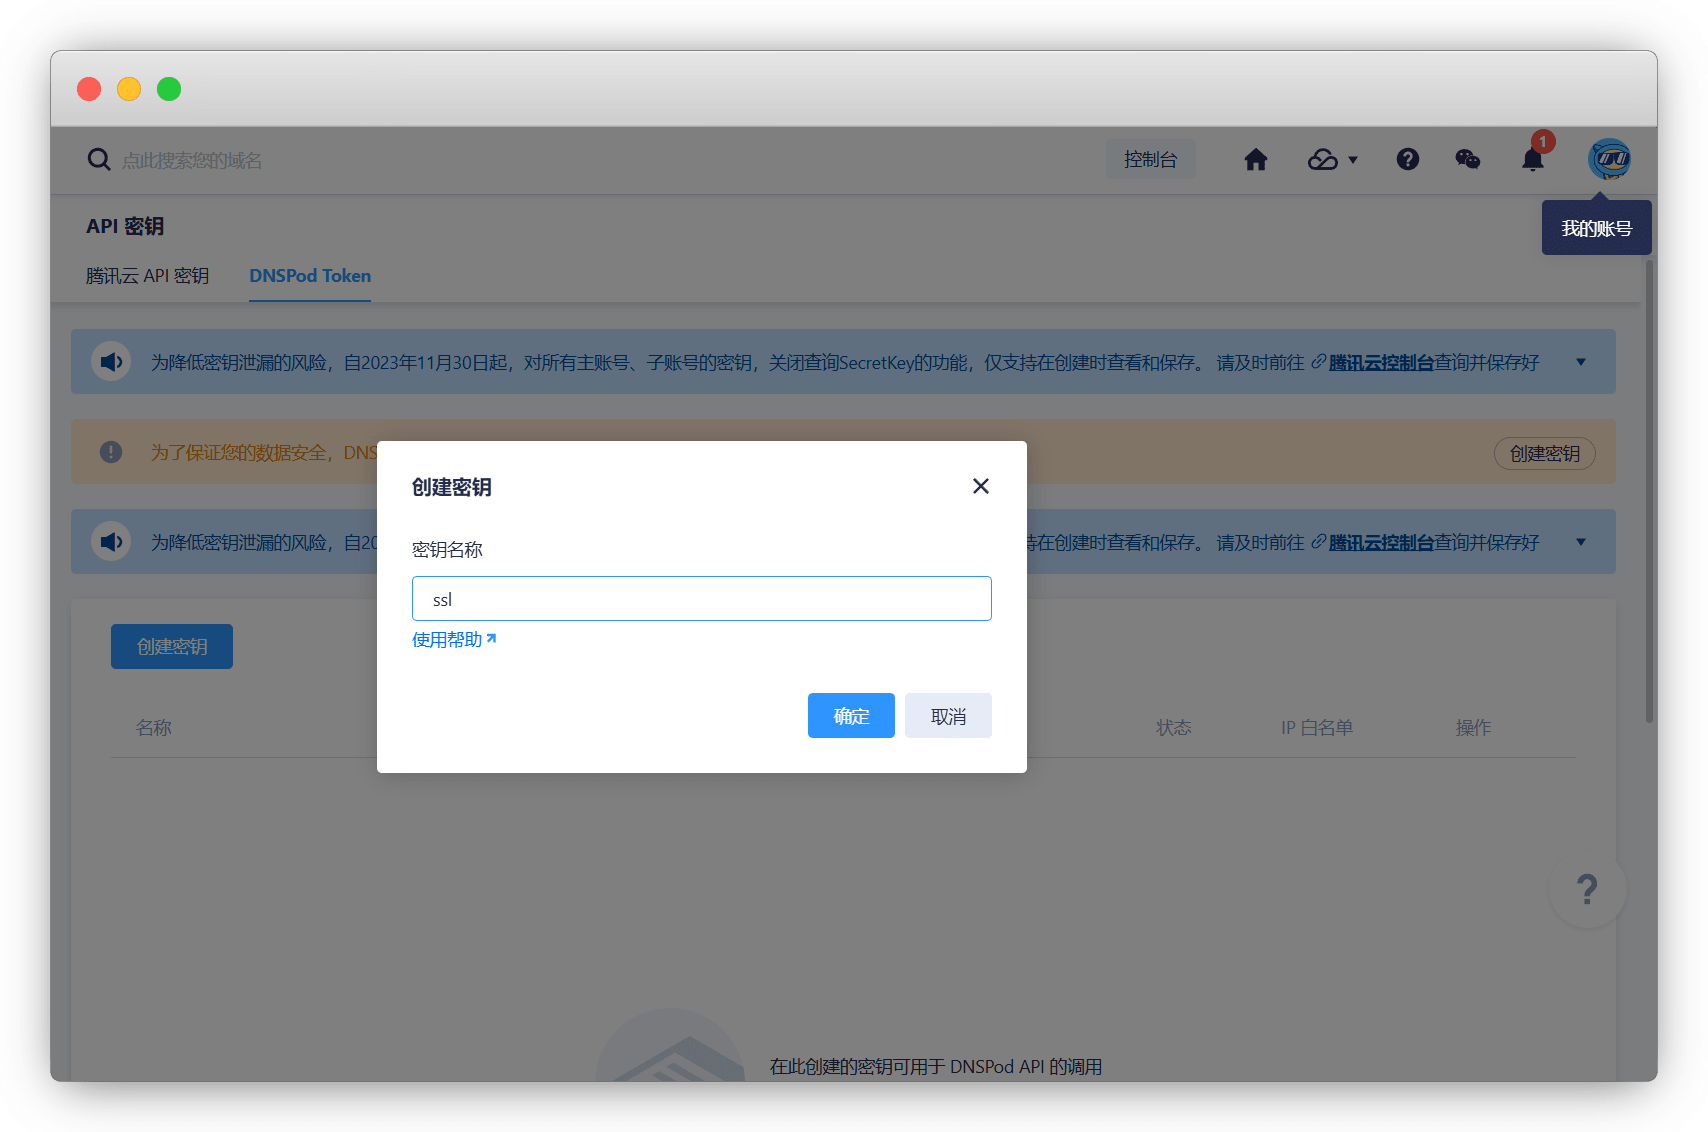Focus the 密钥名称 input field

701,599
